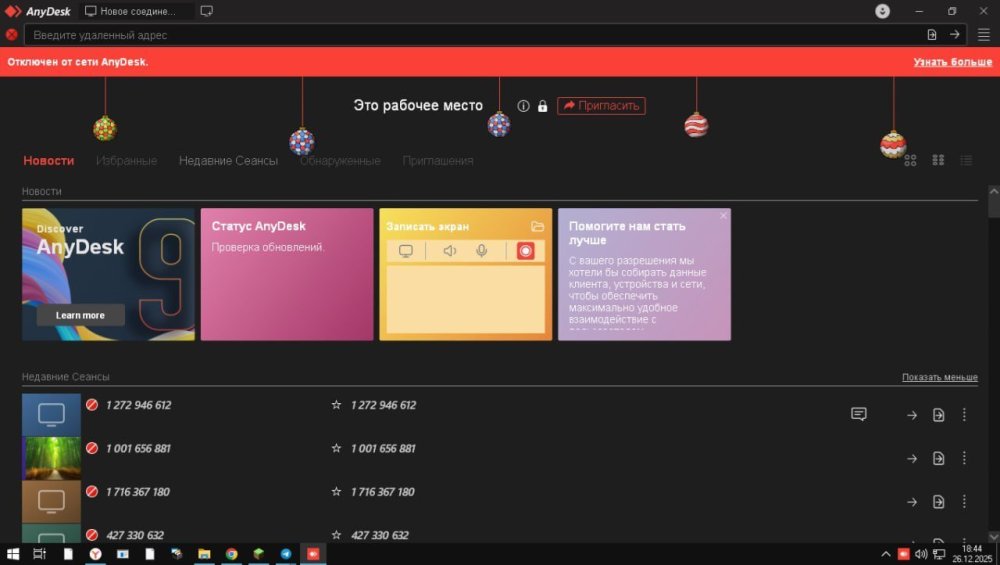Select the Приглашения tab

[x=438, y=161]
